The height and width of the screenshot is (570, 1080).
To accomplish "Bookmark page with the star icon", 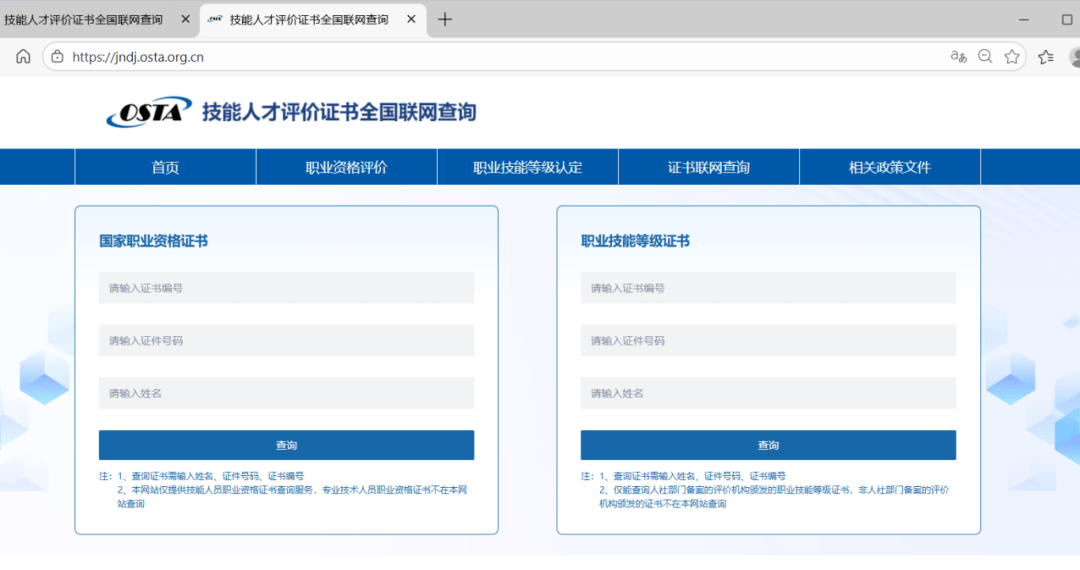I will [1012, 57].
